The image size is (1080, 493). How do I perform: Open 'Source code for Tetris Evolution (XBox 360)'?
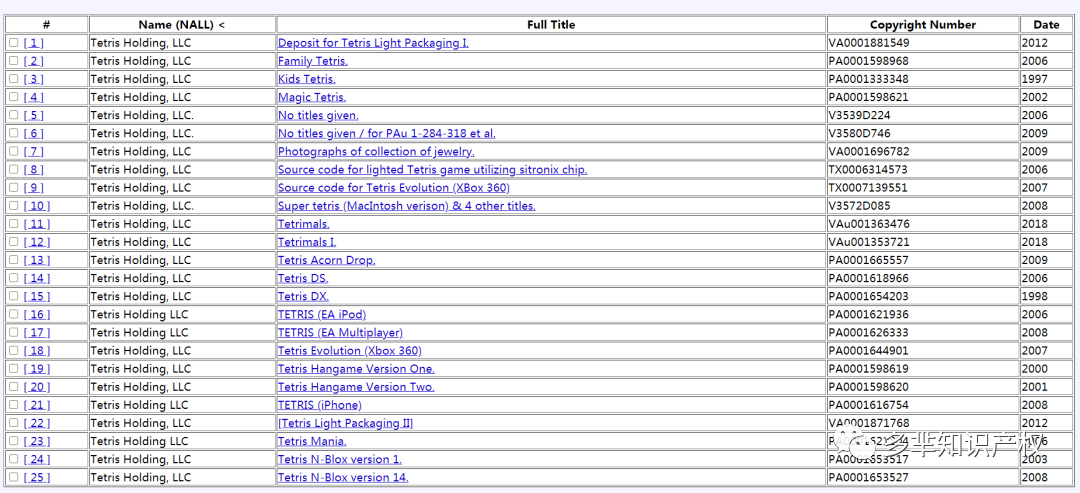coord(394,187)
